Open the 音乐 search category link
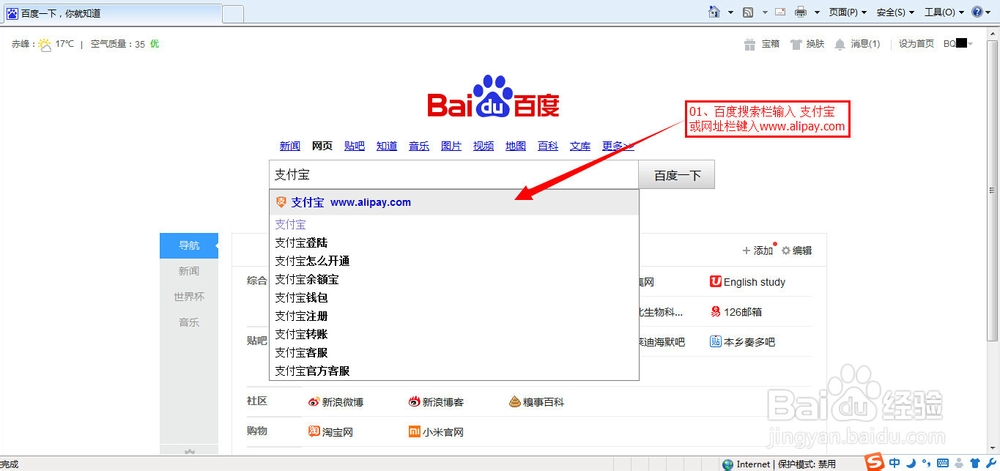This screenshot has height=471, width=1000. [419, 146]
